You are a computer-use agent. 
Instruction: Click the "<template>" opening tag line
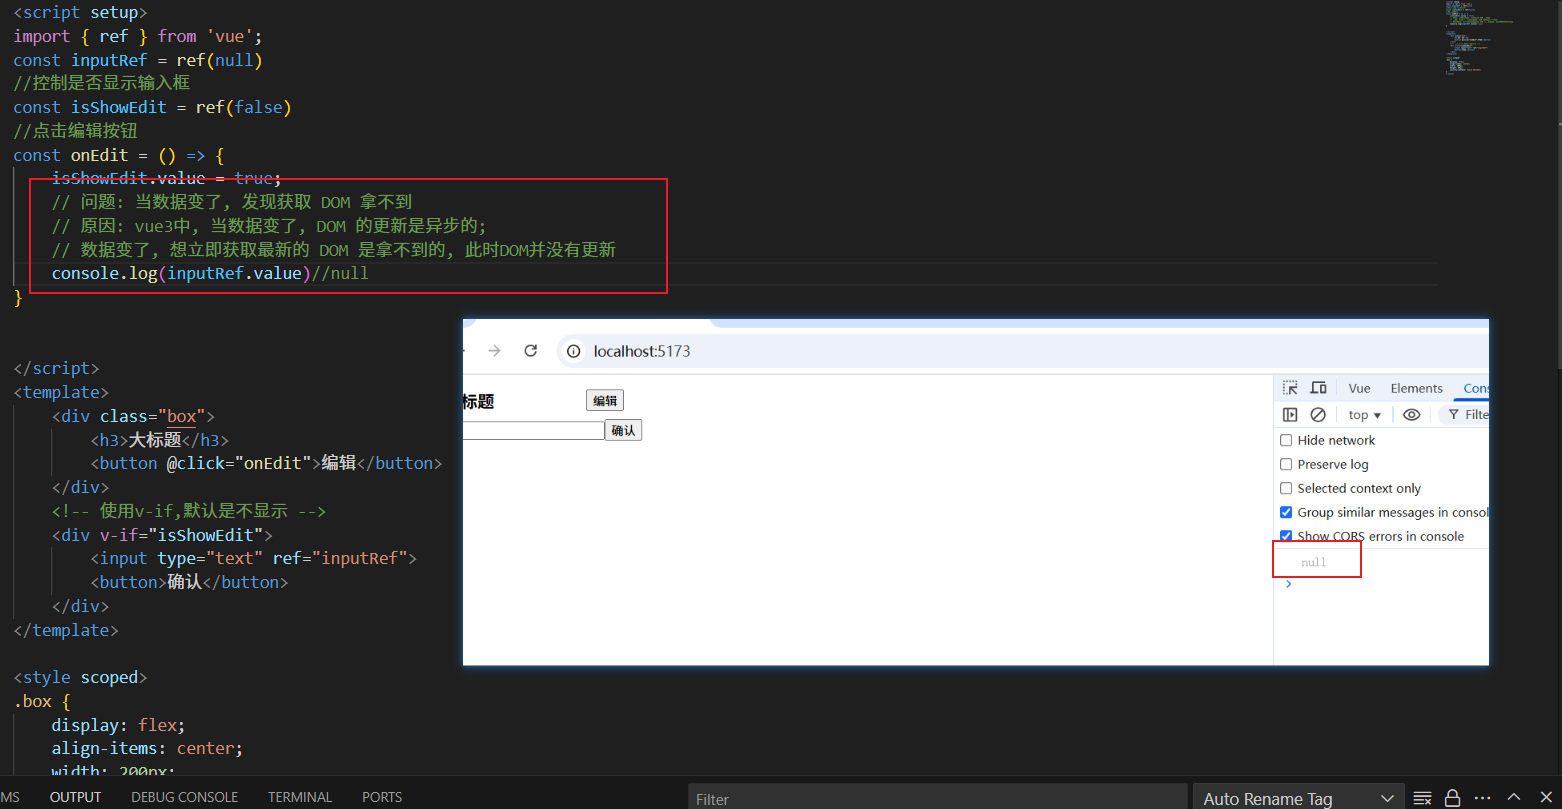[61, 392]
